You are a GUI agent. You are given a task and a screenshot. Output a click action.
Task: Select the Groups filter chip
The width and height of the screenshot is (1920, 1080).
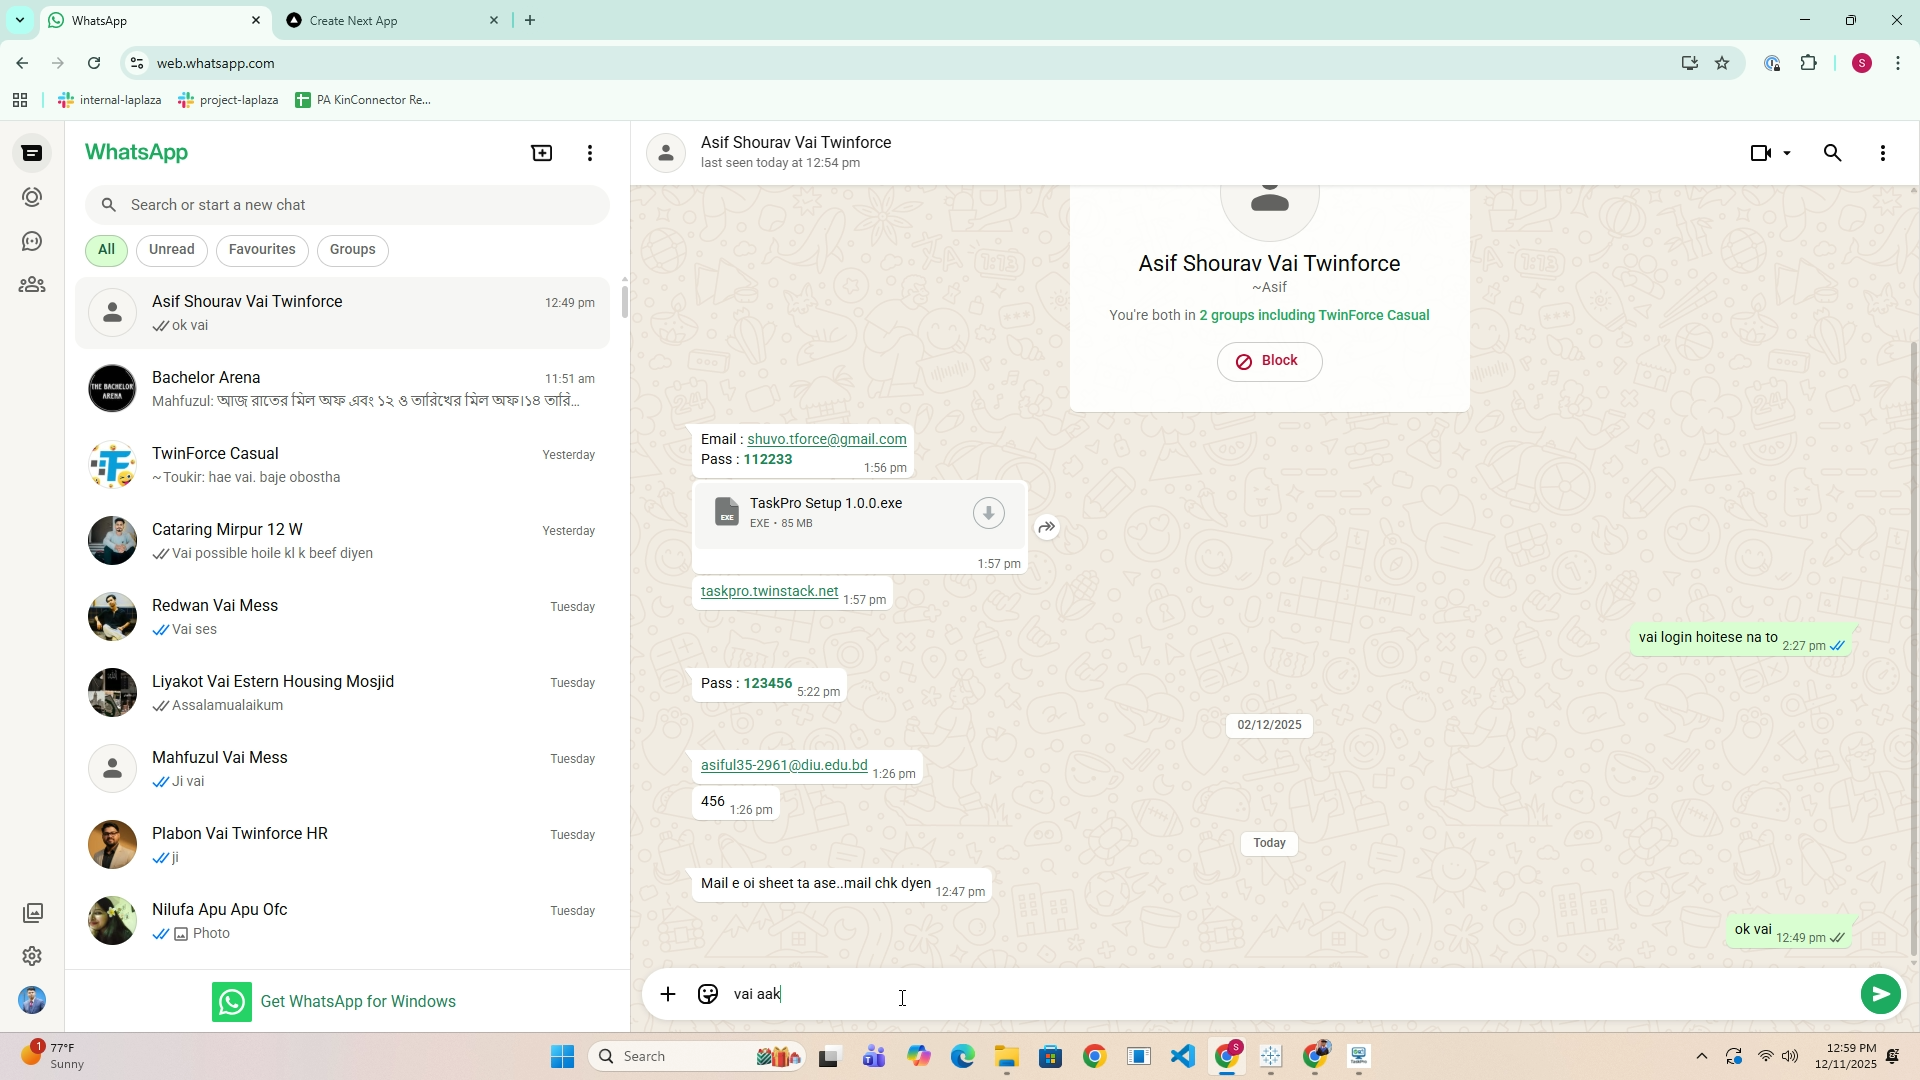tap(352, 250)
